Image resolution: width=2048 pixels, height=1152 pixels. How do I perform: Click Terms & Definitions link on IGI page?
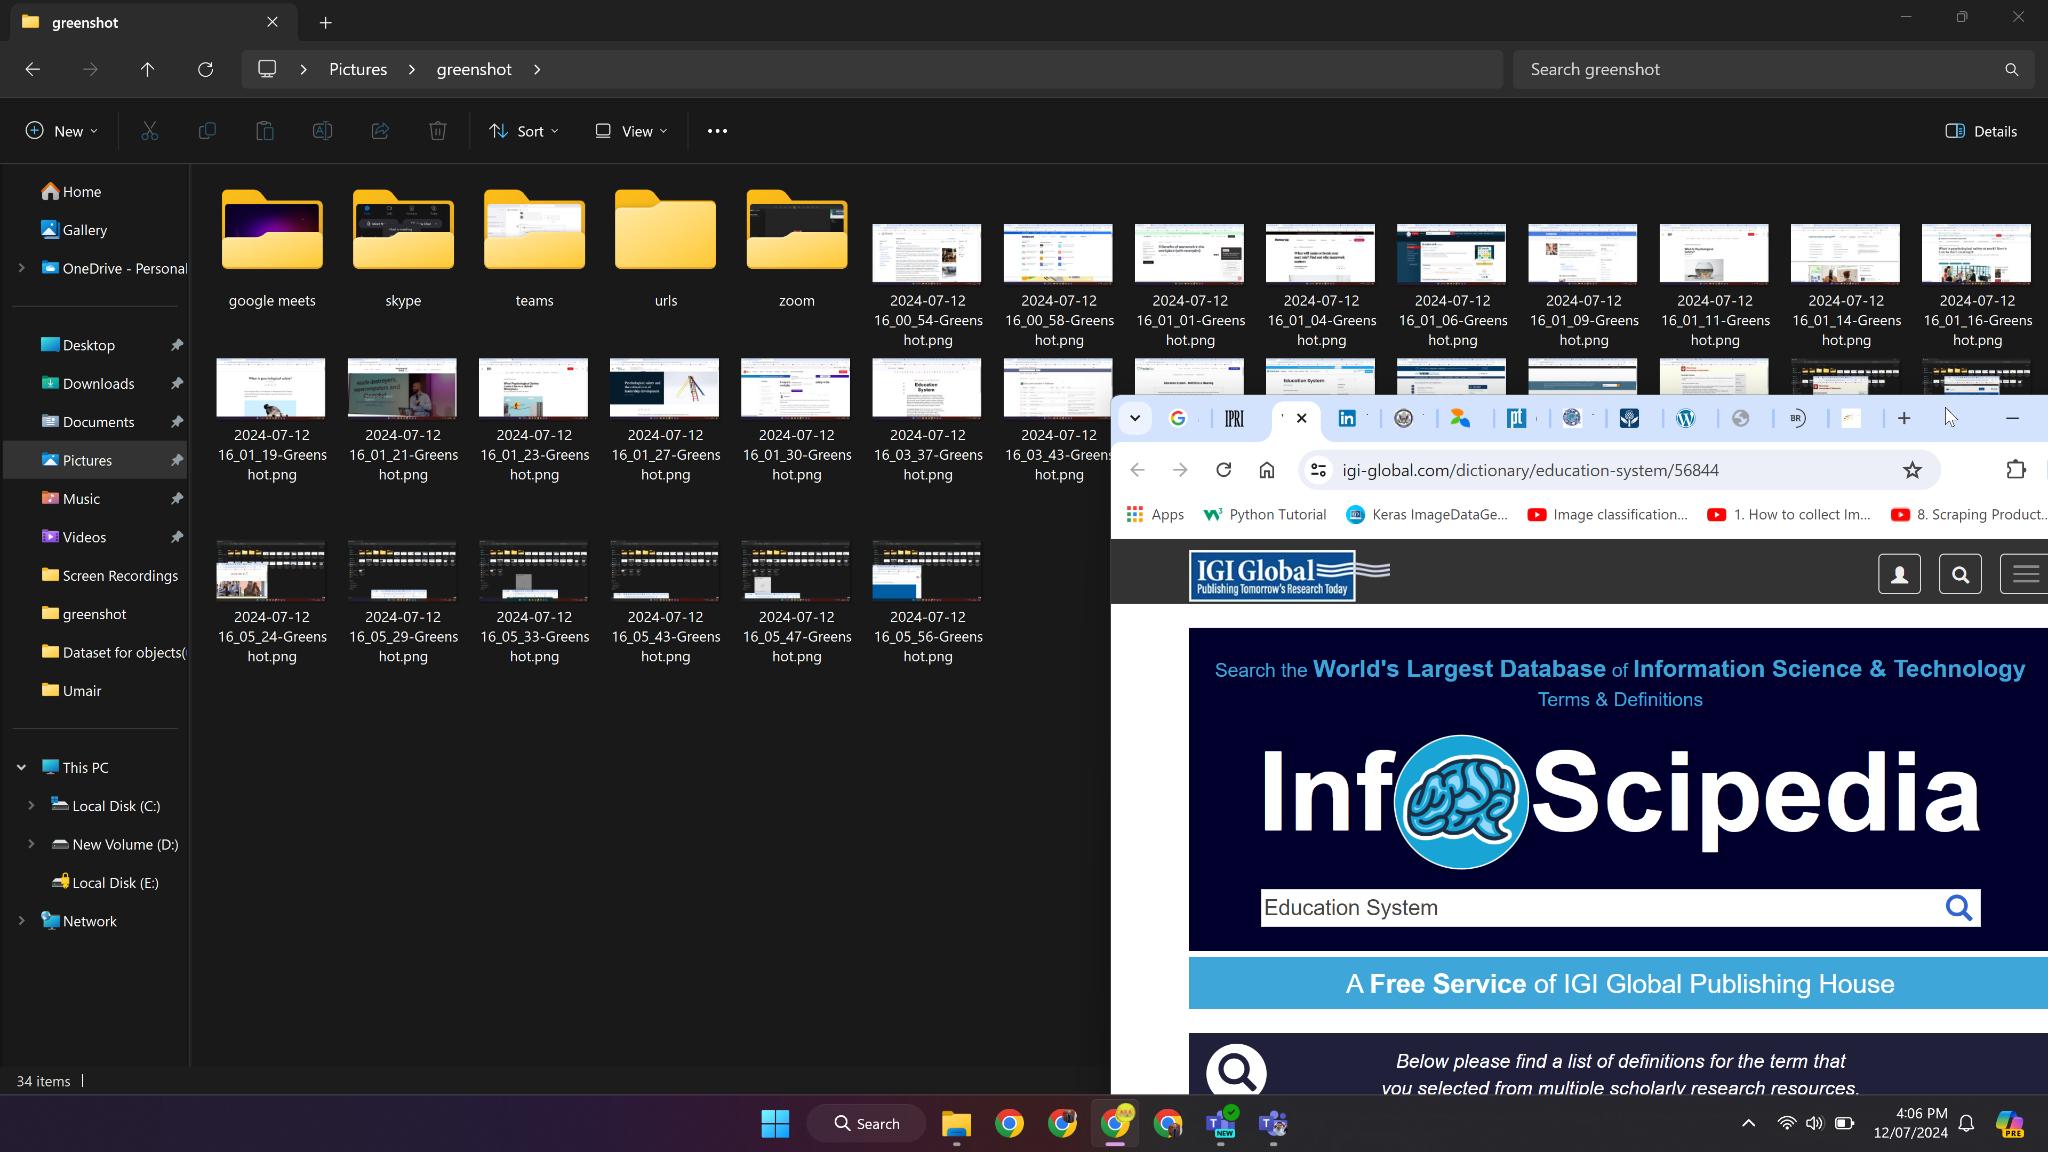click(1619, 699)
